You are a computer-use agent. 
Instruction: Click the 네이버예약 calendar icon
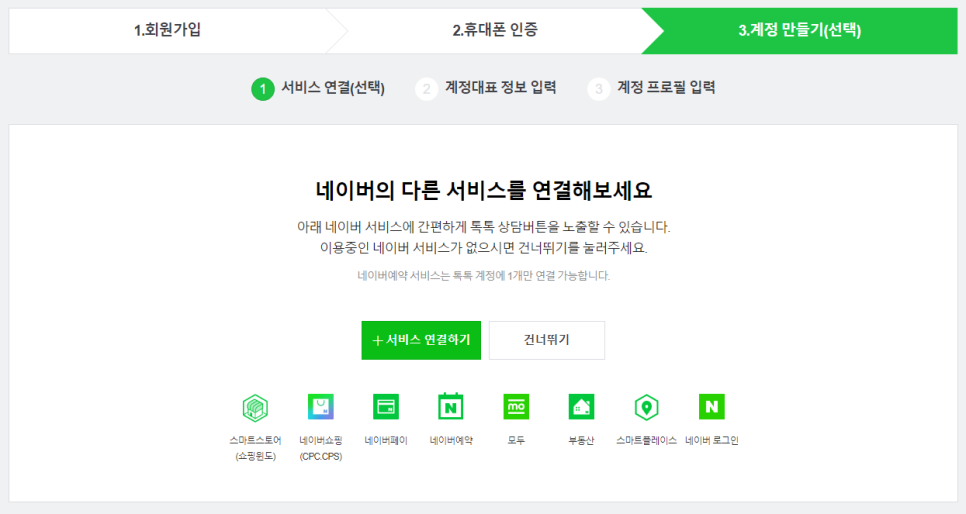point(451,406)
